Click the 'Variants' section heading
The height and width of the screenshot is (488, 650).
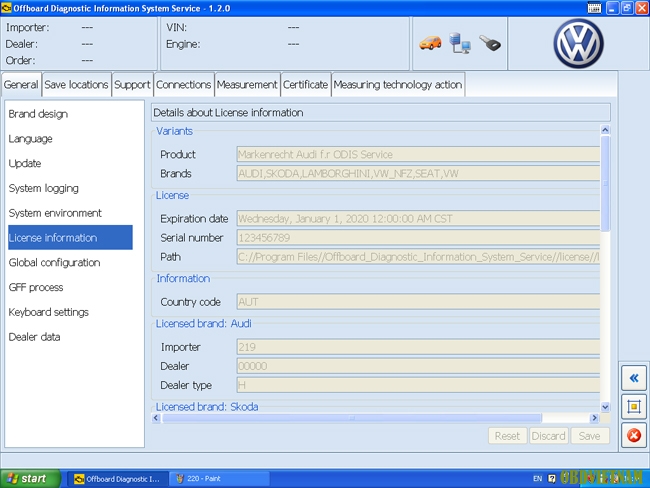click(175, 131)
